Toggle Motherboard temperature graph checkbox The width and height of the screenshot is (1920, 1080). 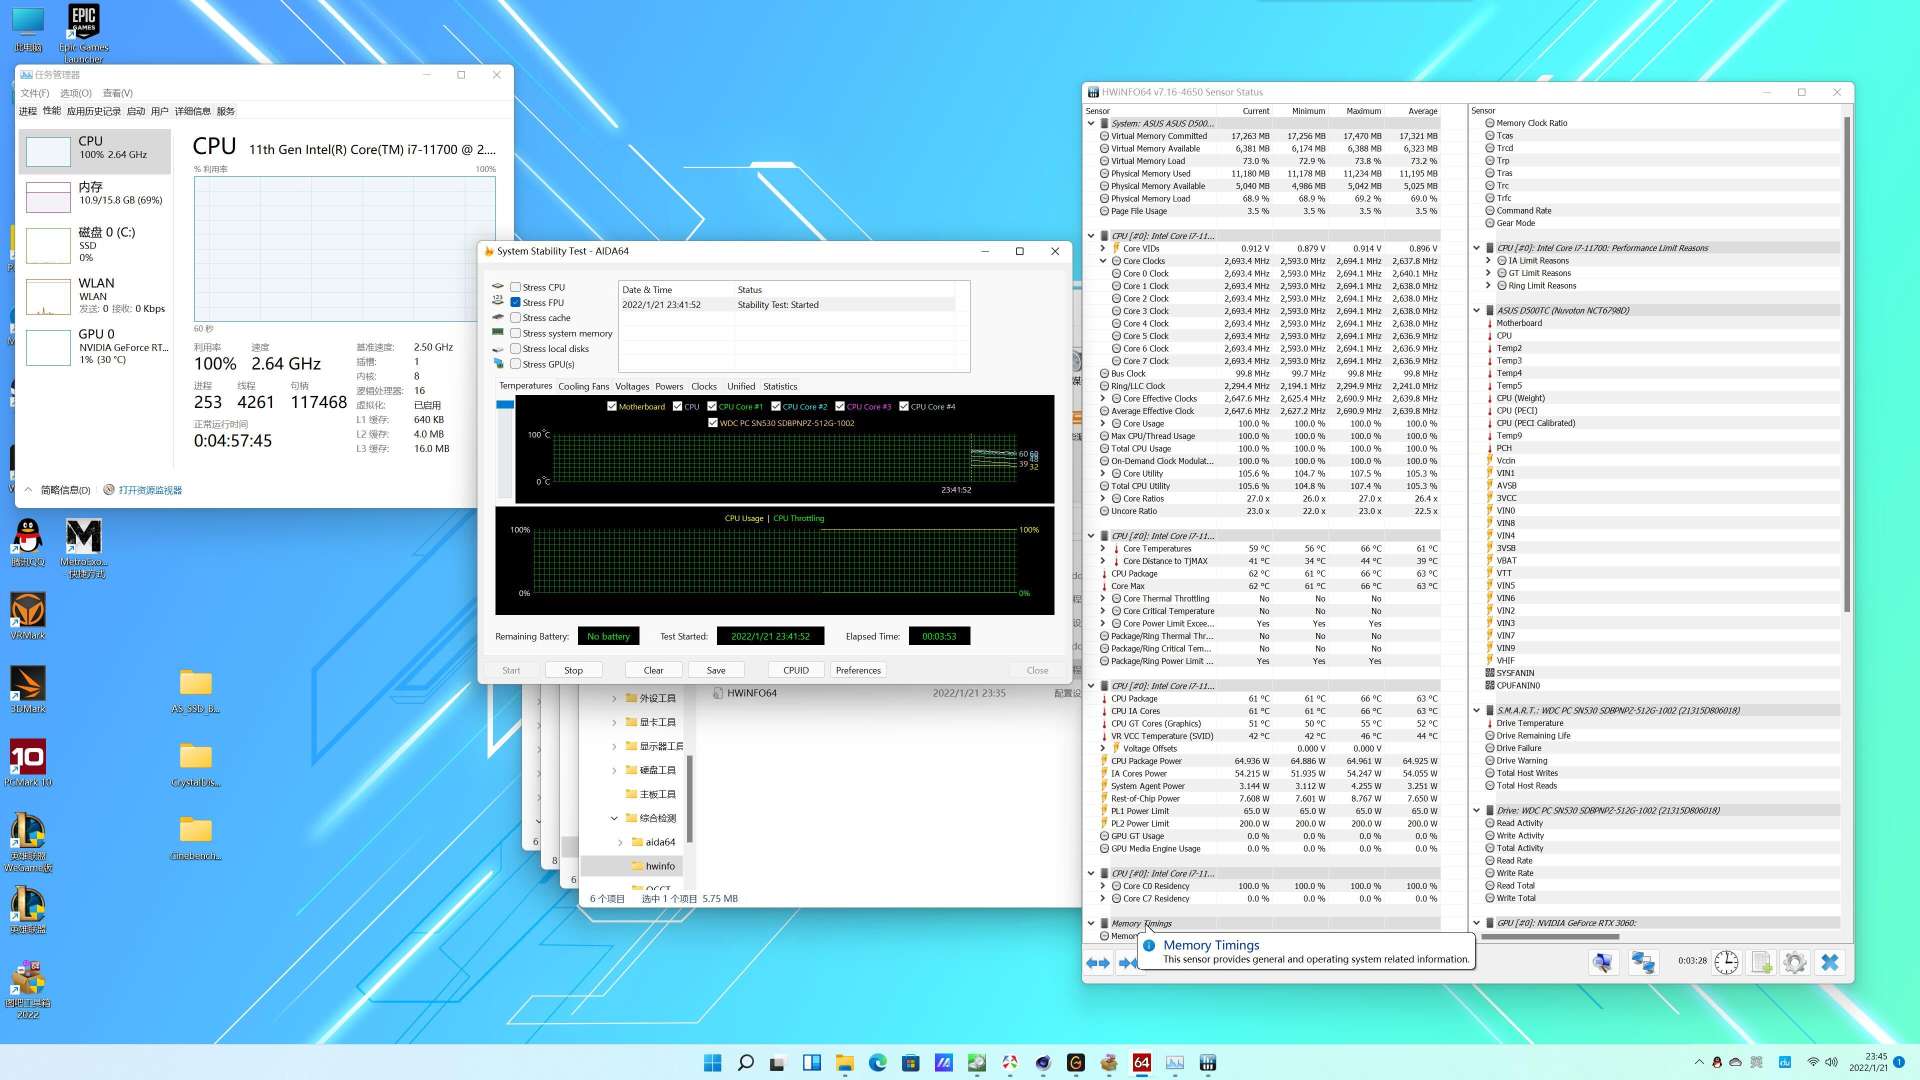612,407
